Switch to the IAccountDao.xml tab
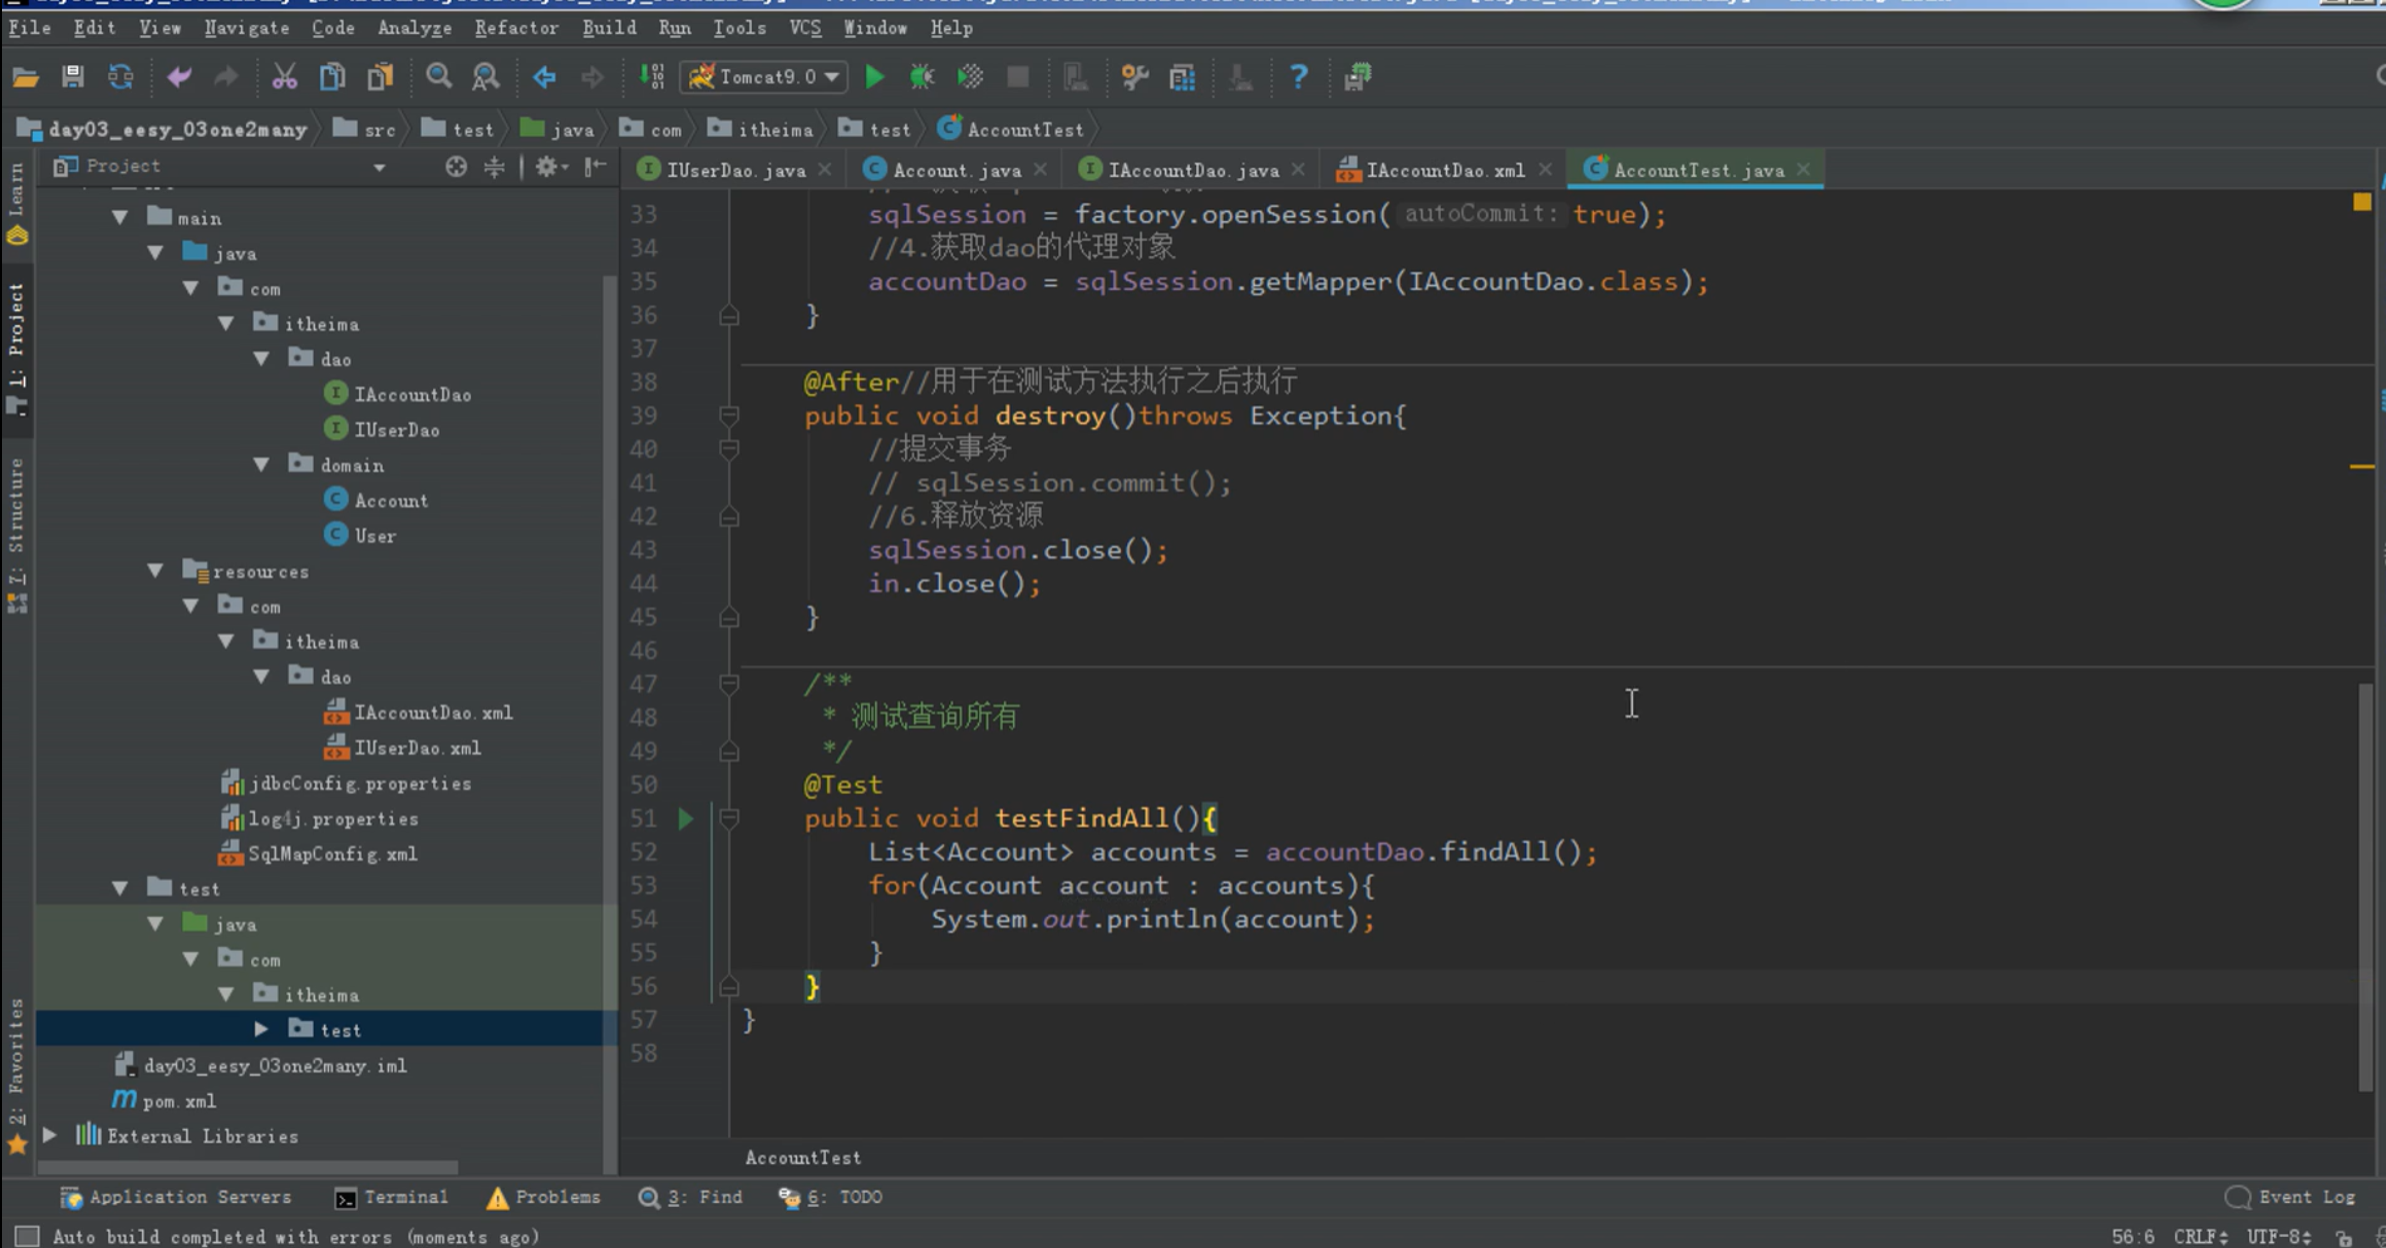This screenshot has width=2386, height=1248. (1444, 170)
